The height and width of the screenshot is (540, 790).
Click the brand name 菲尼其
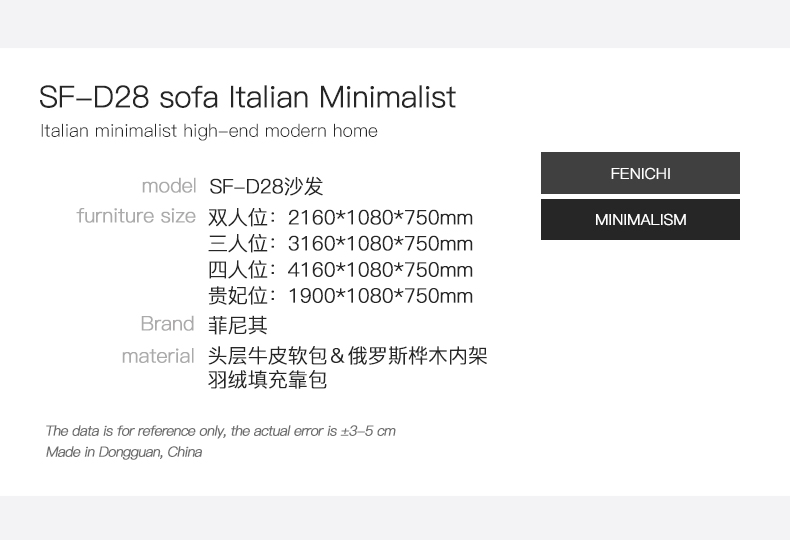click(x=238, y=325)
